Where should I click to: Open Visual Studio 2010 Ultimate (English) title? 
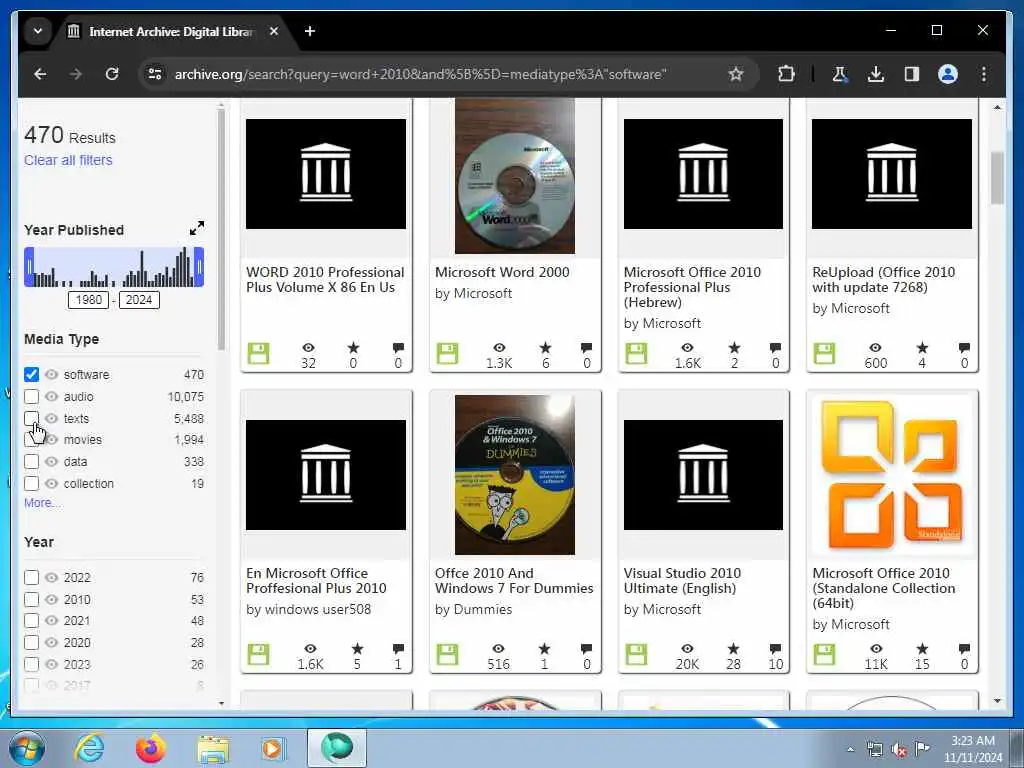coord(682,581)
